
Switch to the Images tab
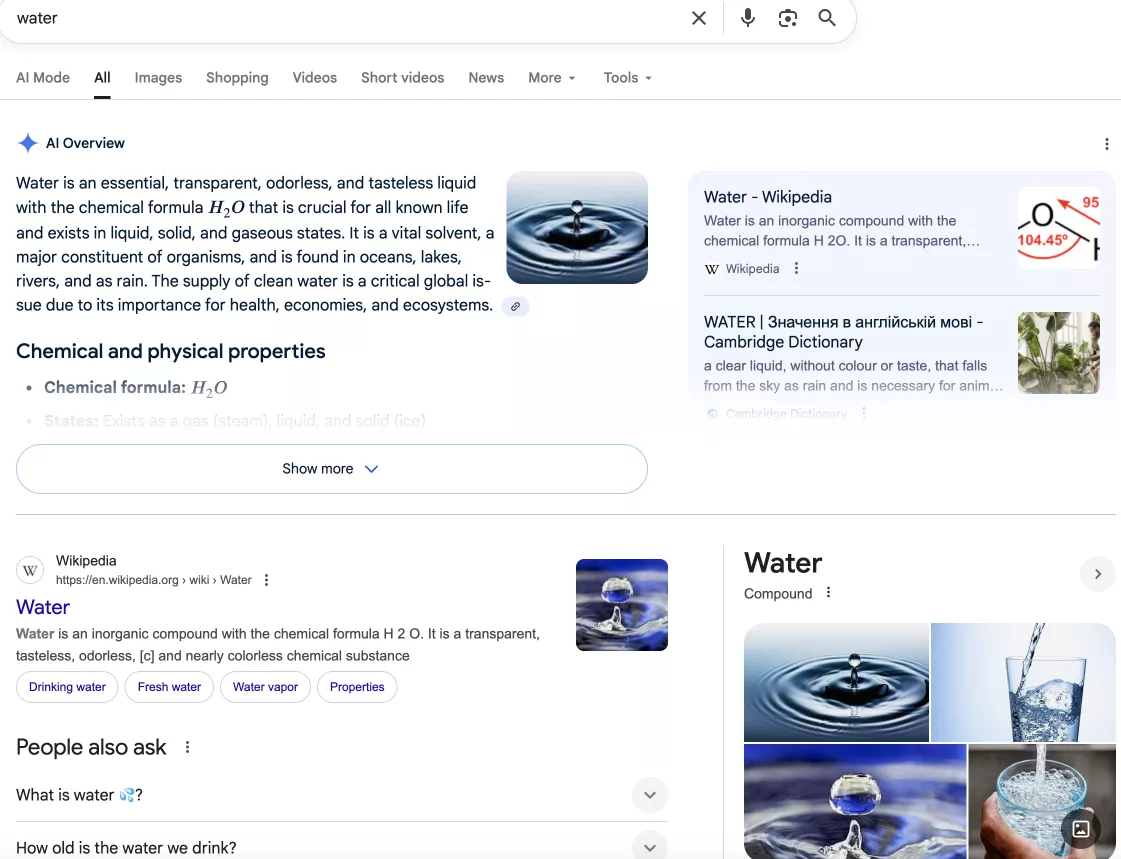[158, 78]
